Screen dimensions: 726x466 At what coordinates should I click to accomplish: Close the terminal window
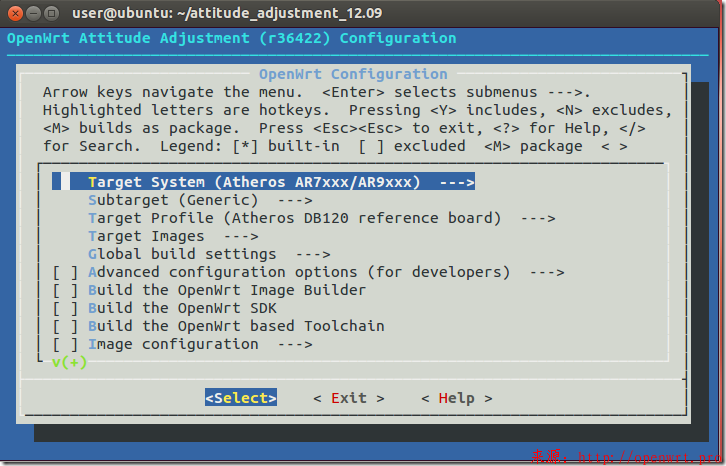(x=15, y=13)
